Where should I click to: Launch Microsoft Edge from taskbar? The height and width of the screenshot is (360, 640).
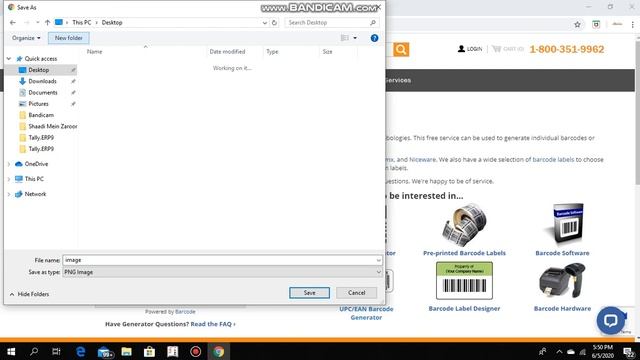tap(81, 351)
